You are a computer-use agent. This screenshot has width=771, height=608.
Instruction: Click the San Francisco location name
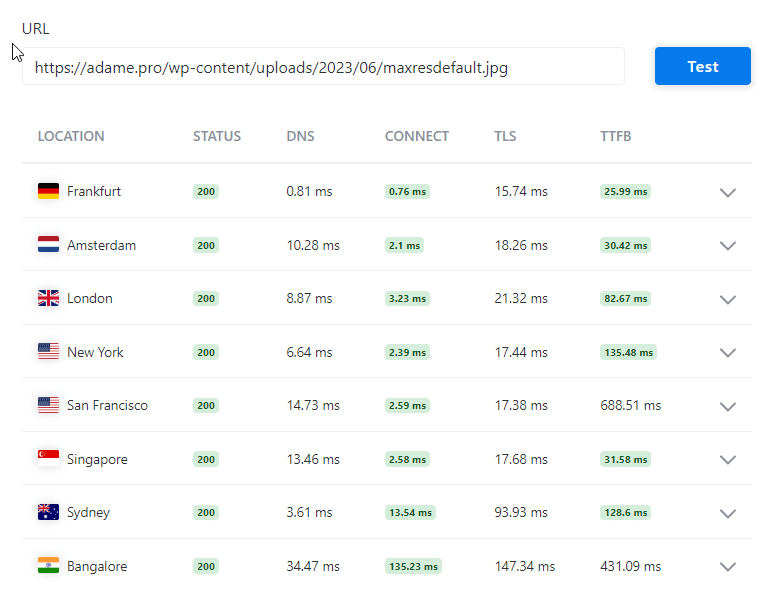(107, 405)
